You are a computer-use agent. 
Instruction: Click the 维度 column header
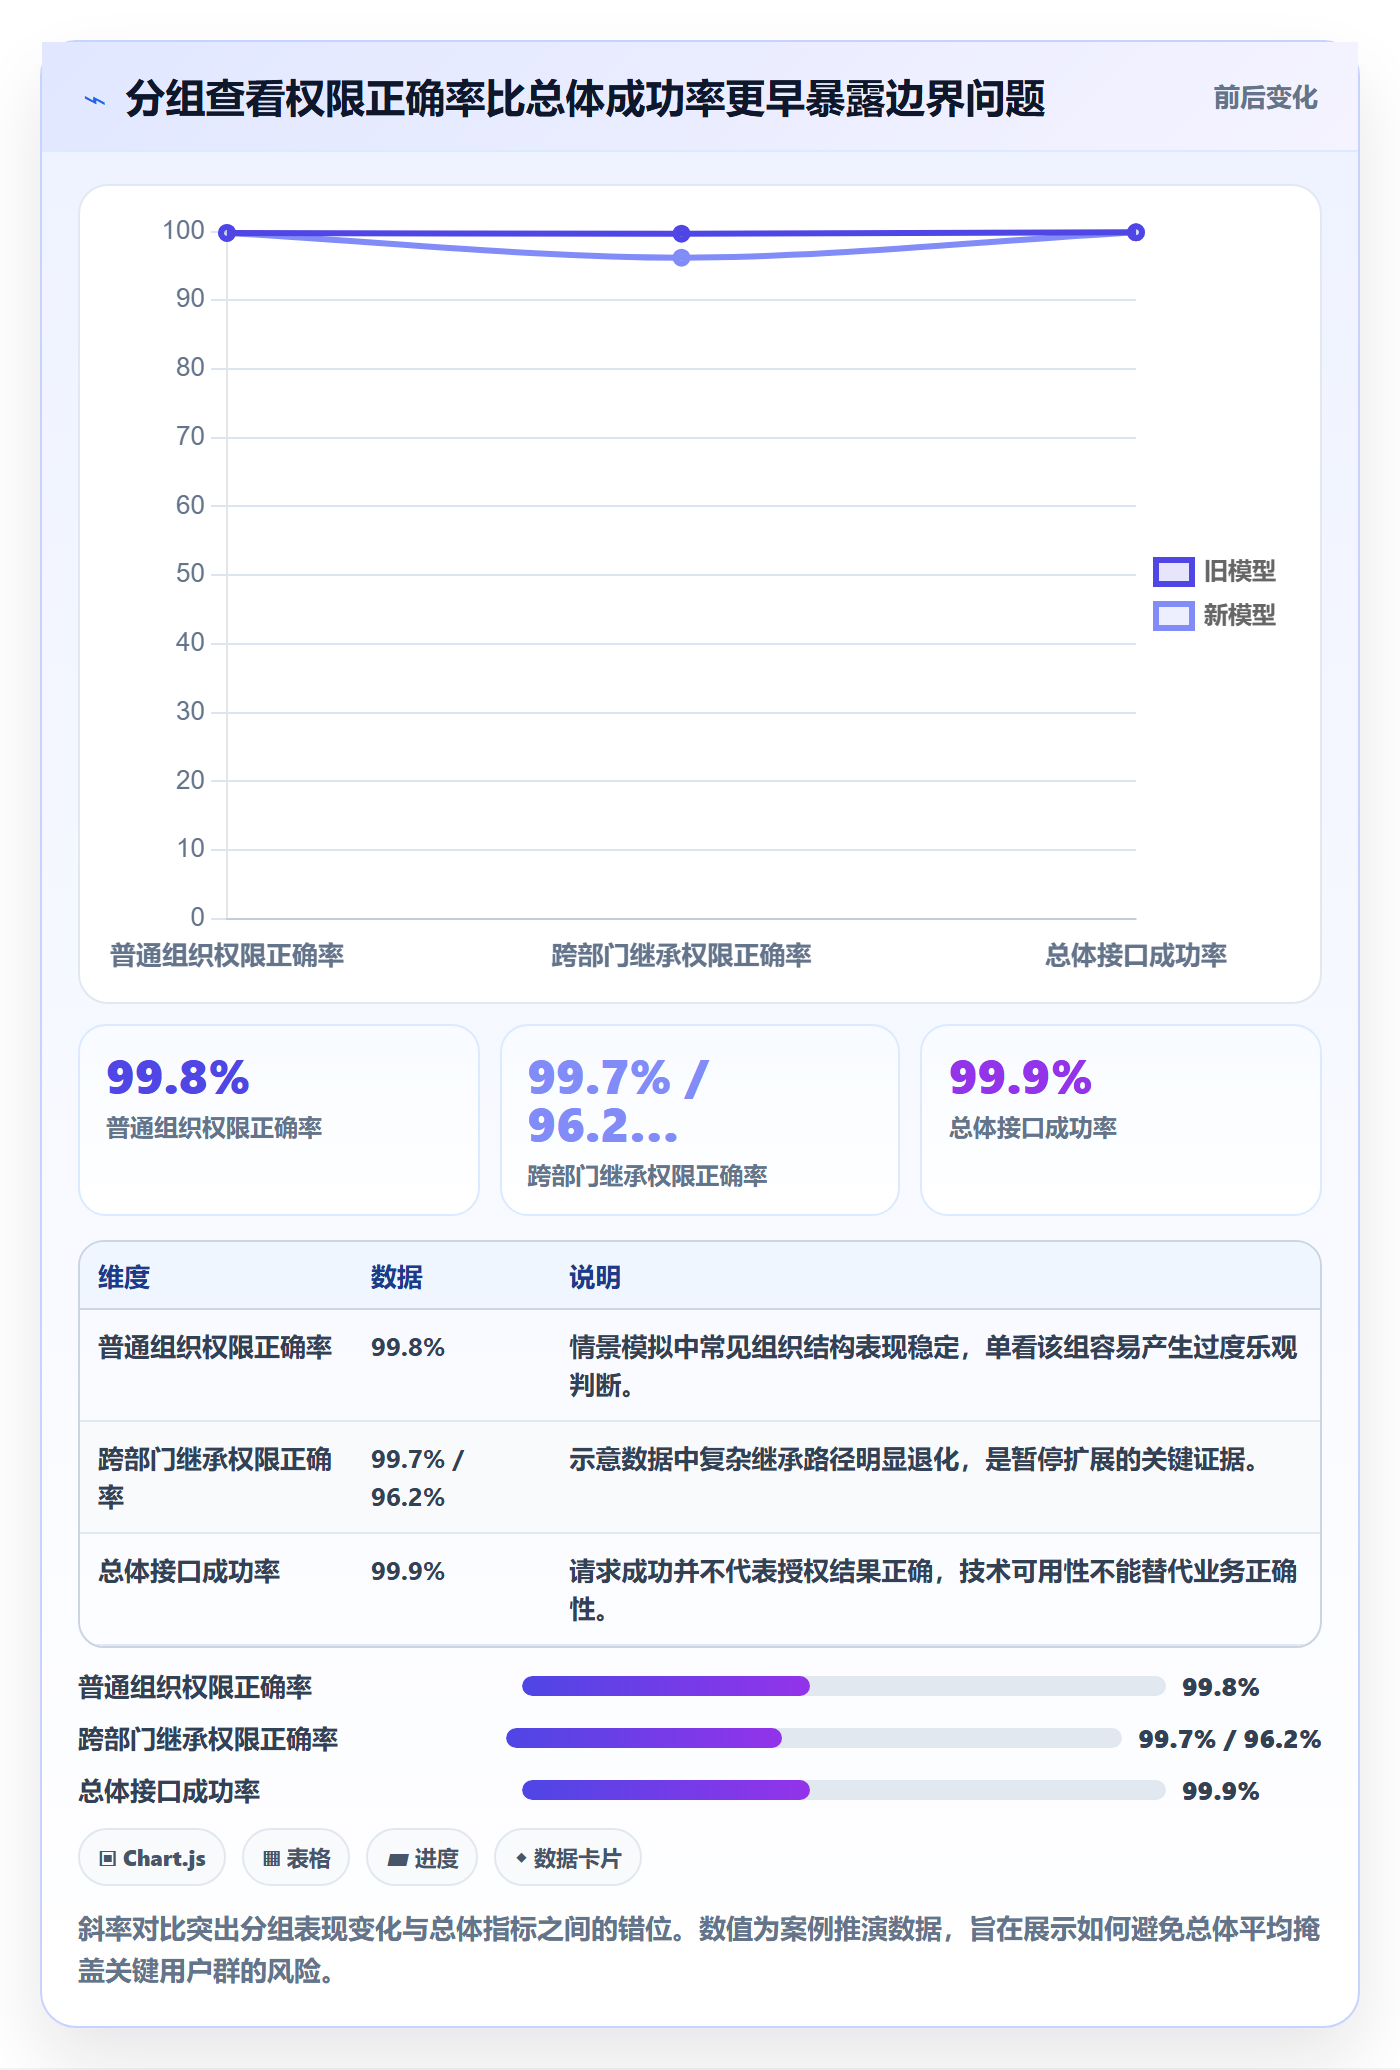coord(124,1277)
